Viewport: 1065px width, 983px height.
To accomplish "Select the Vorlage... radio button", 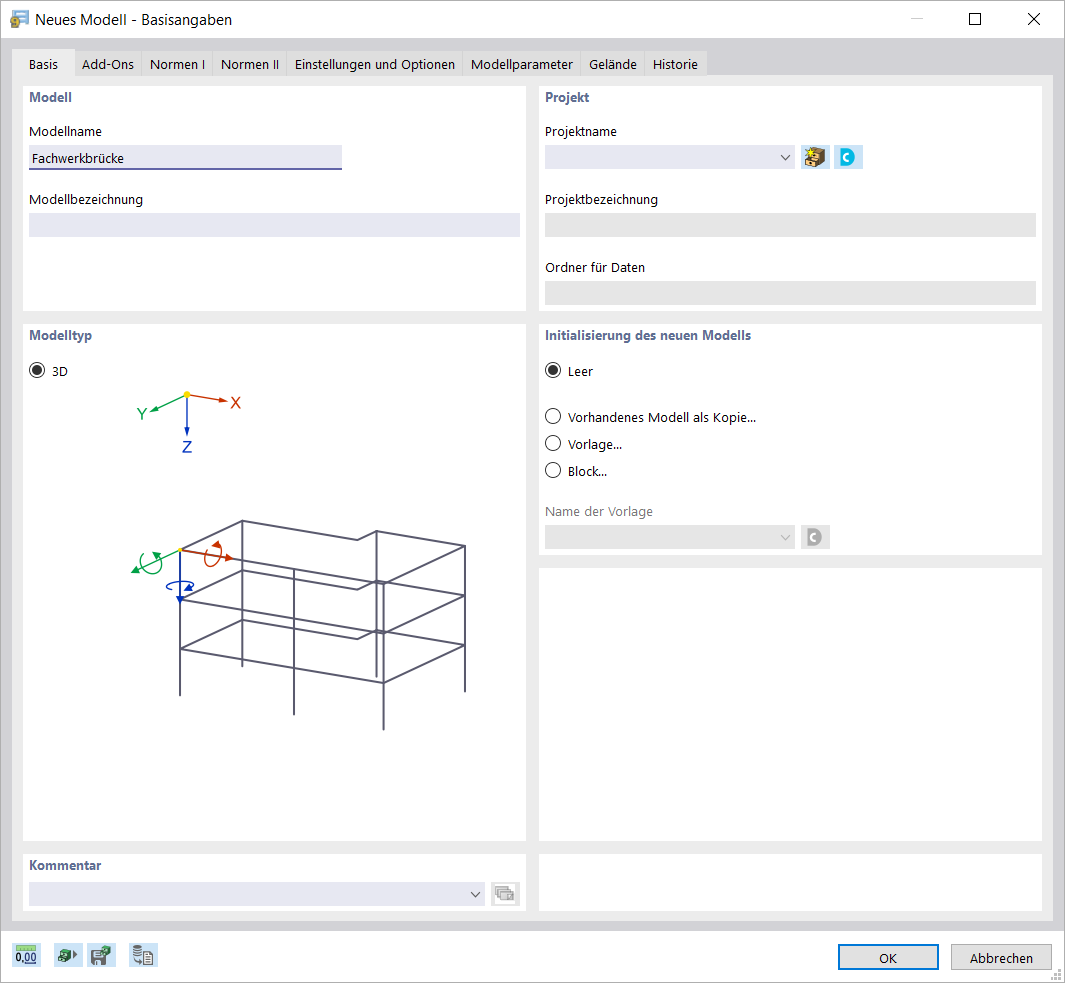I will pyautogui.click(x=553, y=444).
